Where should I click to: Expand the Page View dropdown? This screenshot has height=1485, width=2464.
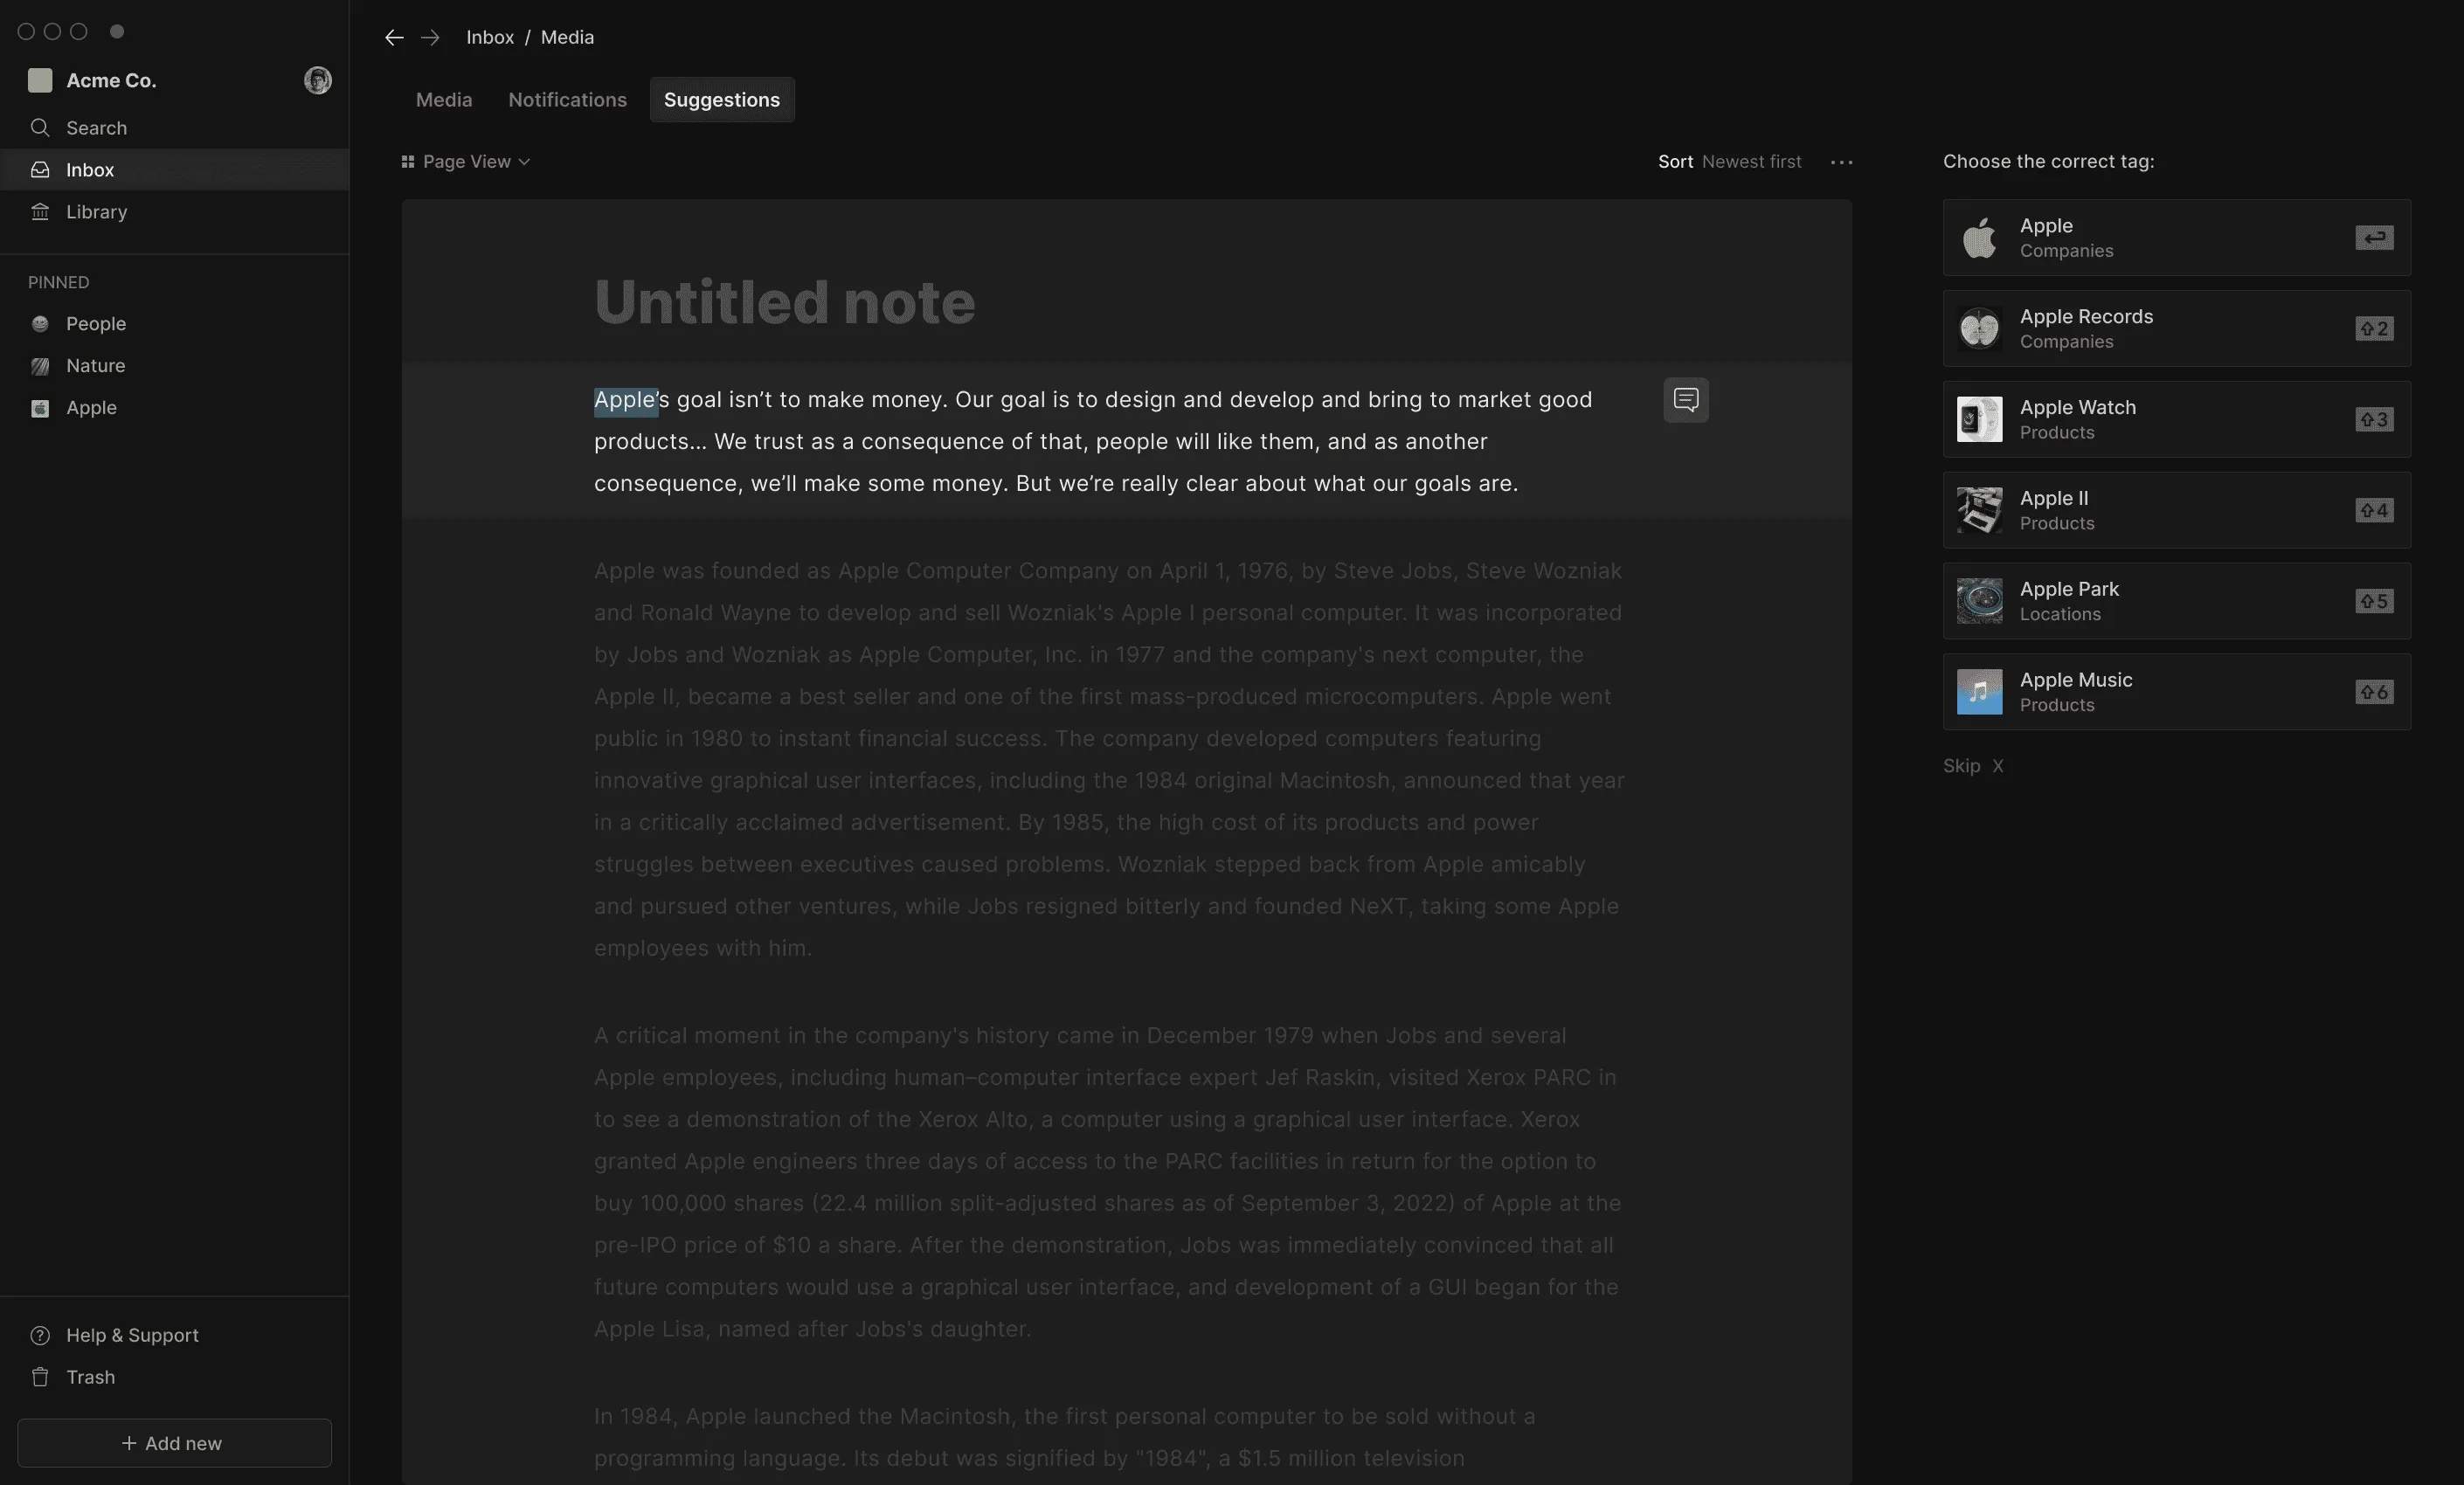coord(465,162)
